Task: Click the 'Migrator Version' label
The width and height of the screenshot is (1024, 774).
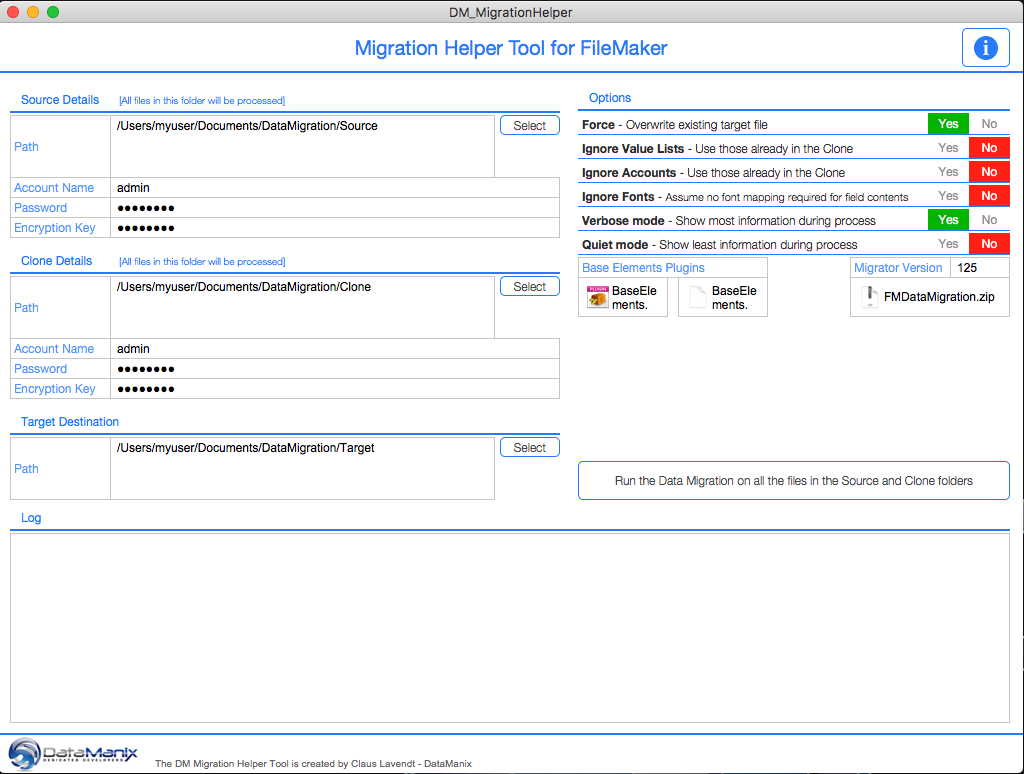Action: click(898, 268)
